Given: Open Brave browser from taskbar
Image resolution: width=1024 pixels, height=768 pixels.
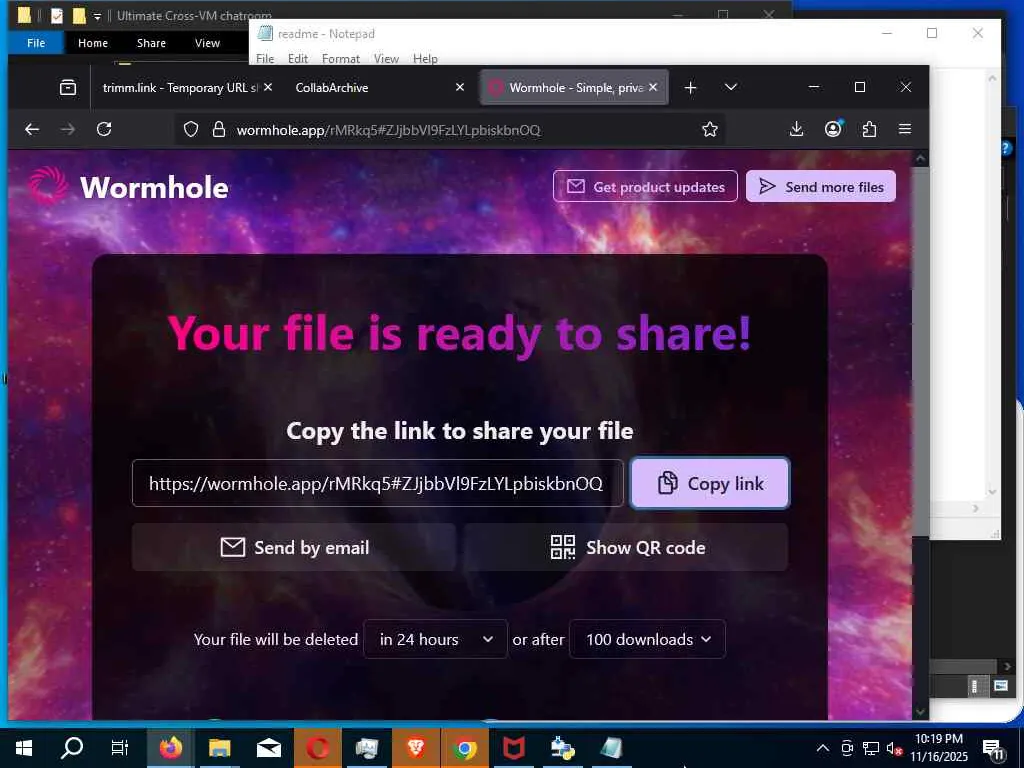Looking at the screenshot, I should (x=415, y=748).
